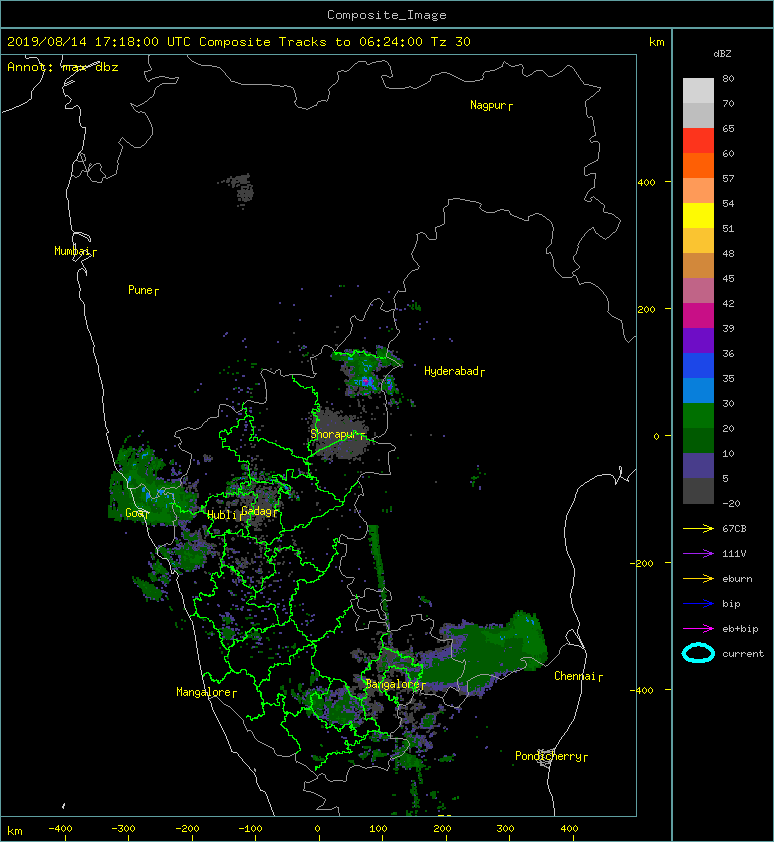Click the 200 tick on the vertical axis
Image resolution: width=774 pixels, height=842 pixels.
tap(647, 310)
